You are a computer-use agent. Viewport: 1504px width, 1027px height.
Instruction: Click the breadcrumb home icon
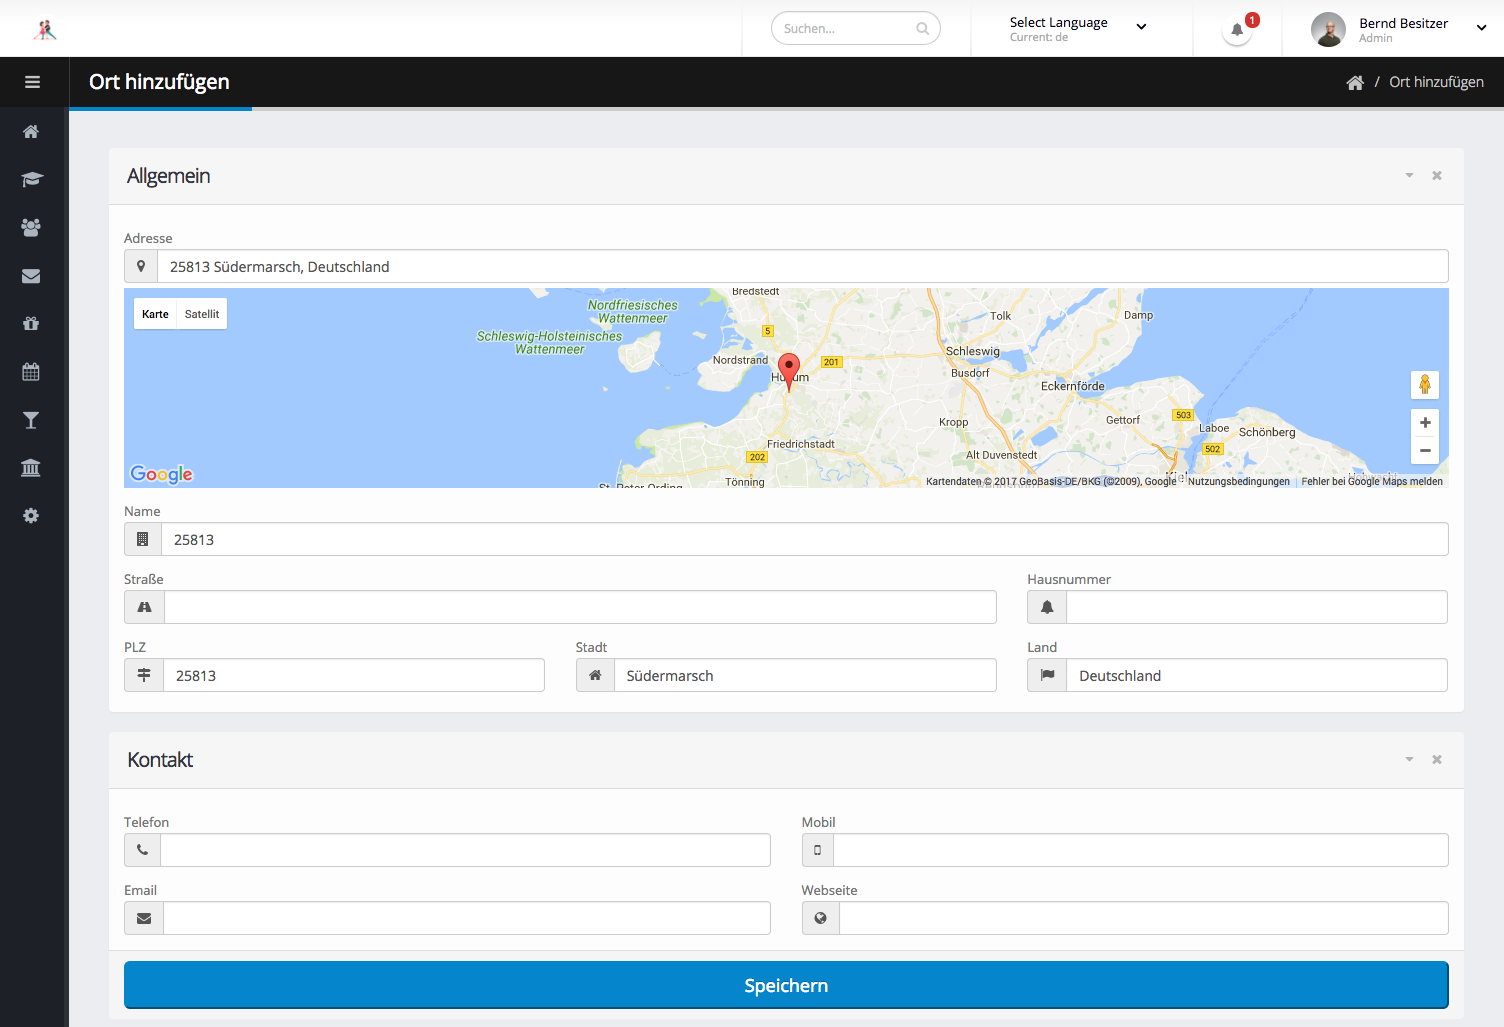tap(1355, 83)
